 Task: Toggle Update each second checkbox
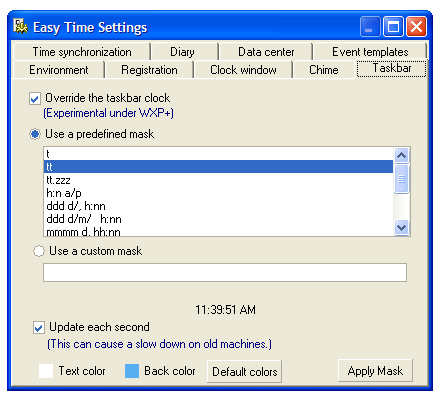pyautogui.click(x=39, y=327)
